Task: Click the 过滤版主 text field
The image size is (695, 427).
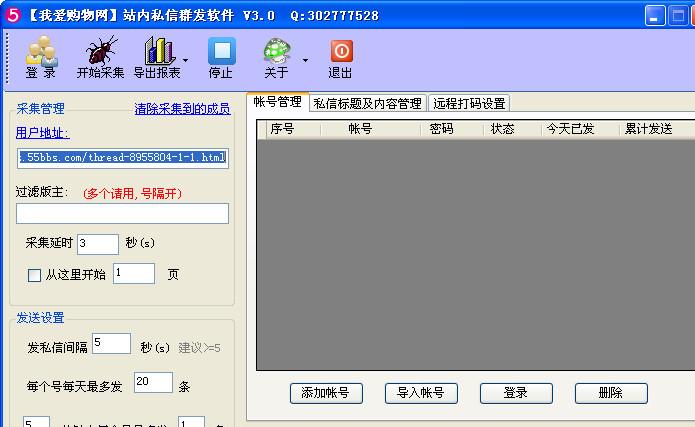Action: (122, 214)
